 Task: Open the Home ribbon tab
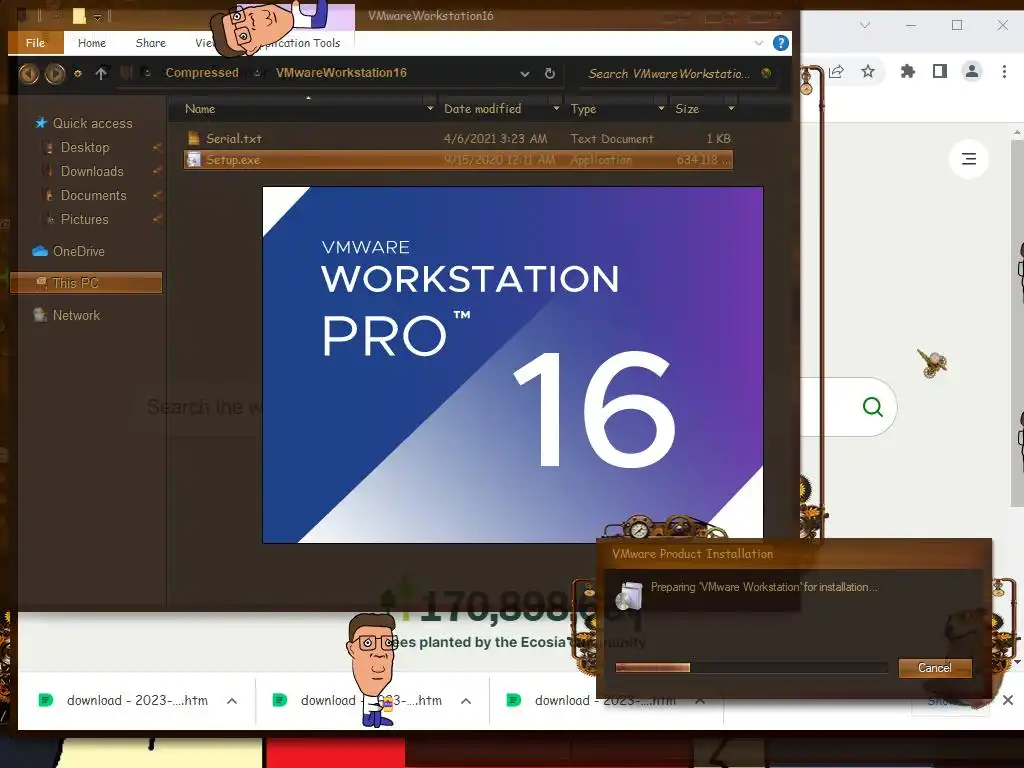(x=91, y=43)
